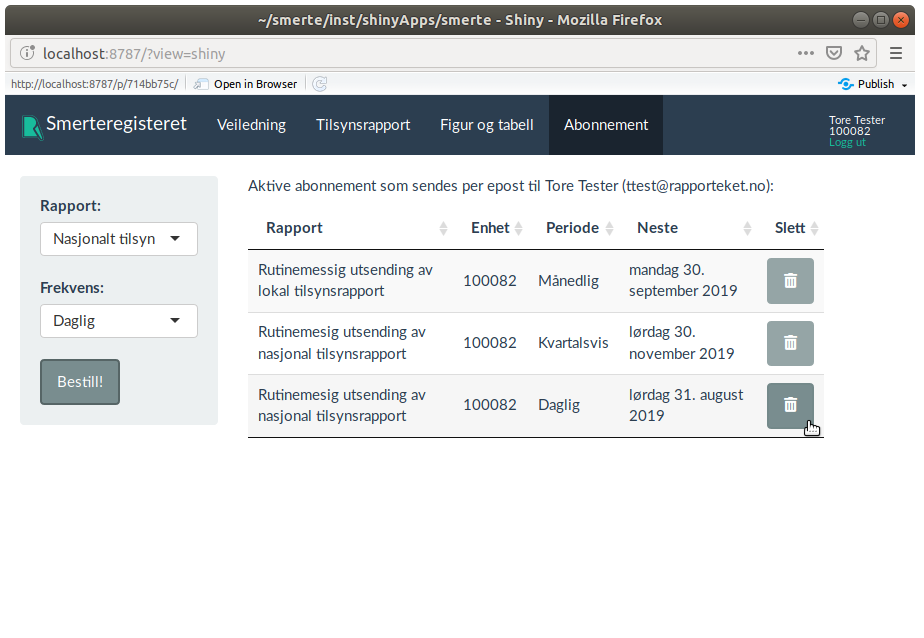Sort table by Neste column

[688, 228]
